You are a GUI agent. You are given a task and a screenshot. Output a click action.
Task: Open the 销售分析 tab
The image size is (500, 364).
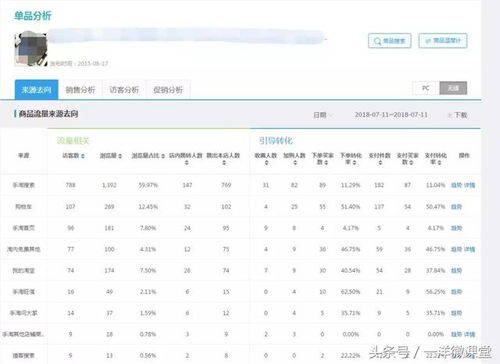click(x=80, y=90)
